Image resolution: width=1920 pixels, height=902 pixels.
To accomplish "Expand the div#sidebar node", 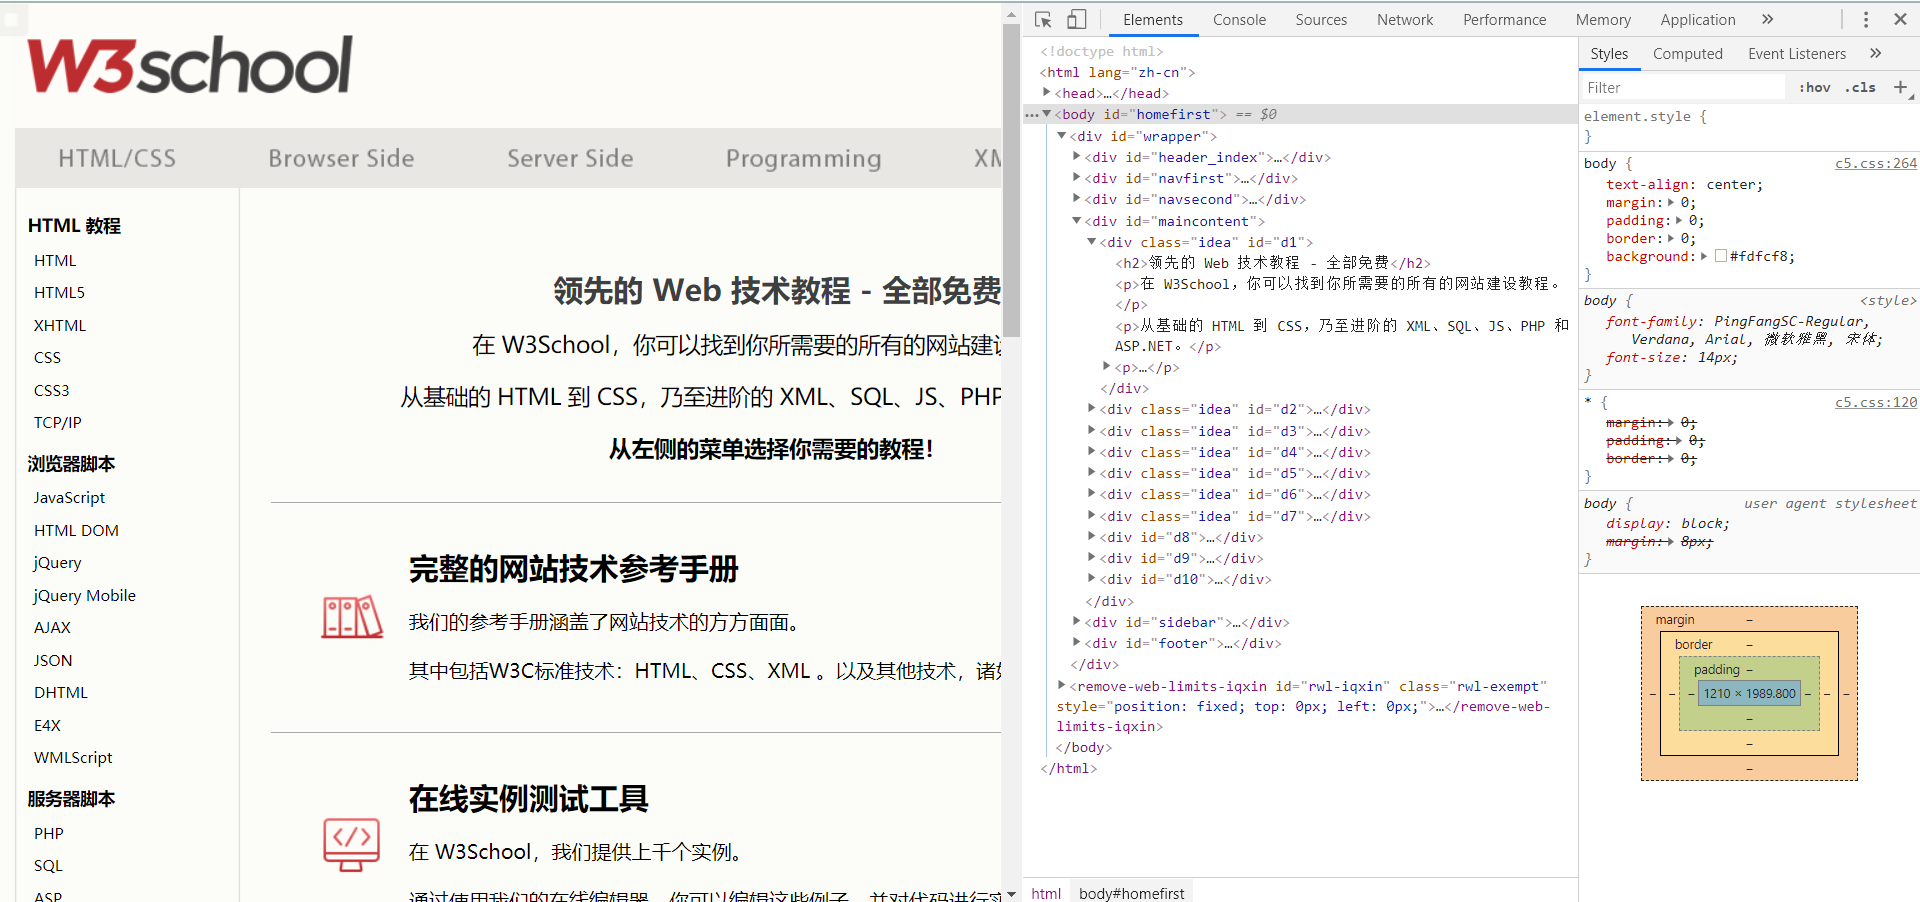I will pos(1077,622).
